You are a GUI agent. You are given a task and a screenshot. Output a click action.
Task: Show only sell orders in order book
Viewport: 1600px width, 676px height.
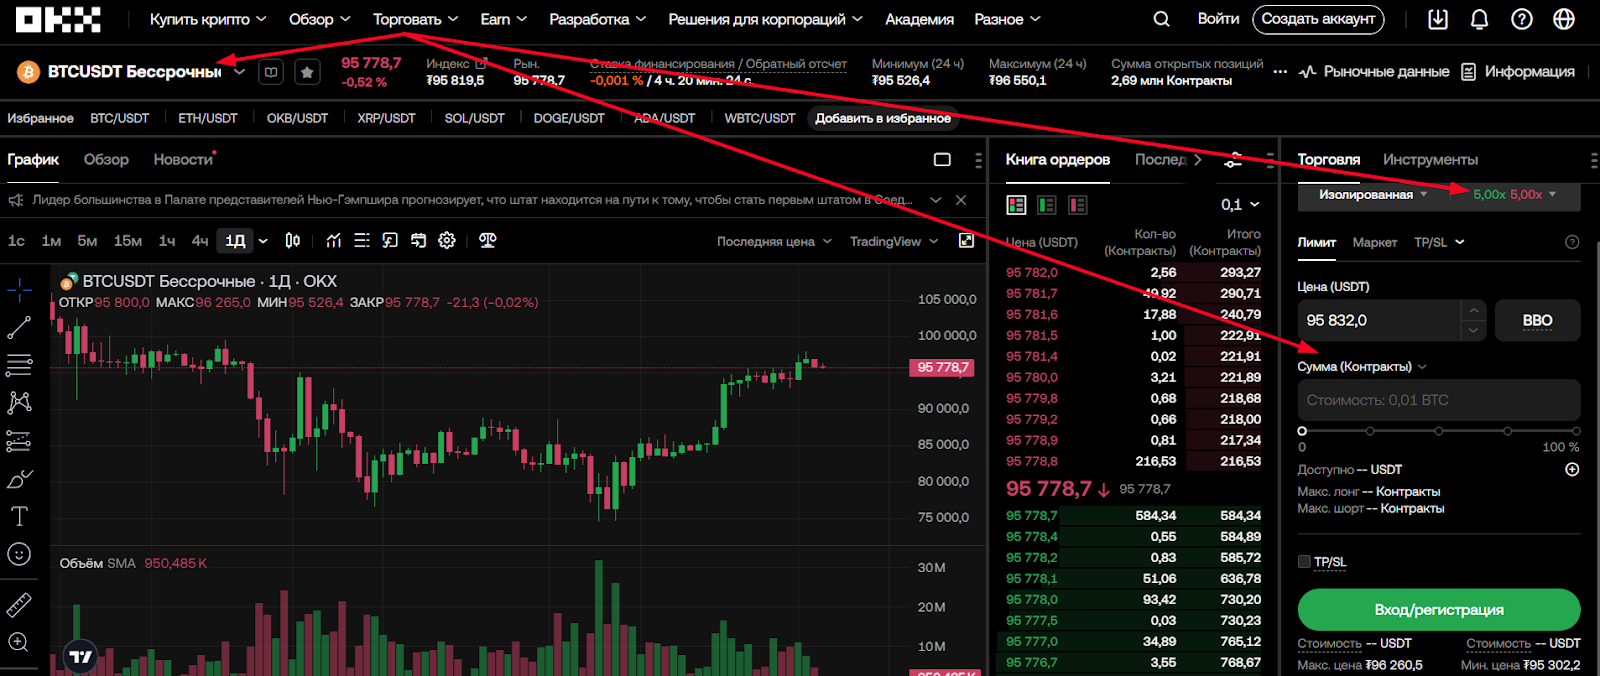1078,205
